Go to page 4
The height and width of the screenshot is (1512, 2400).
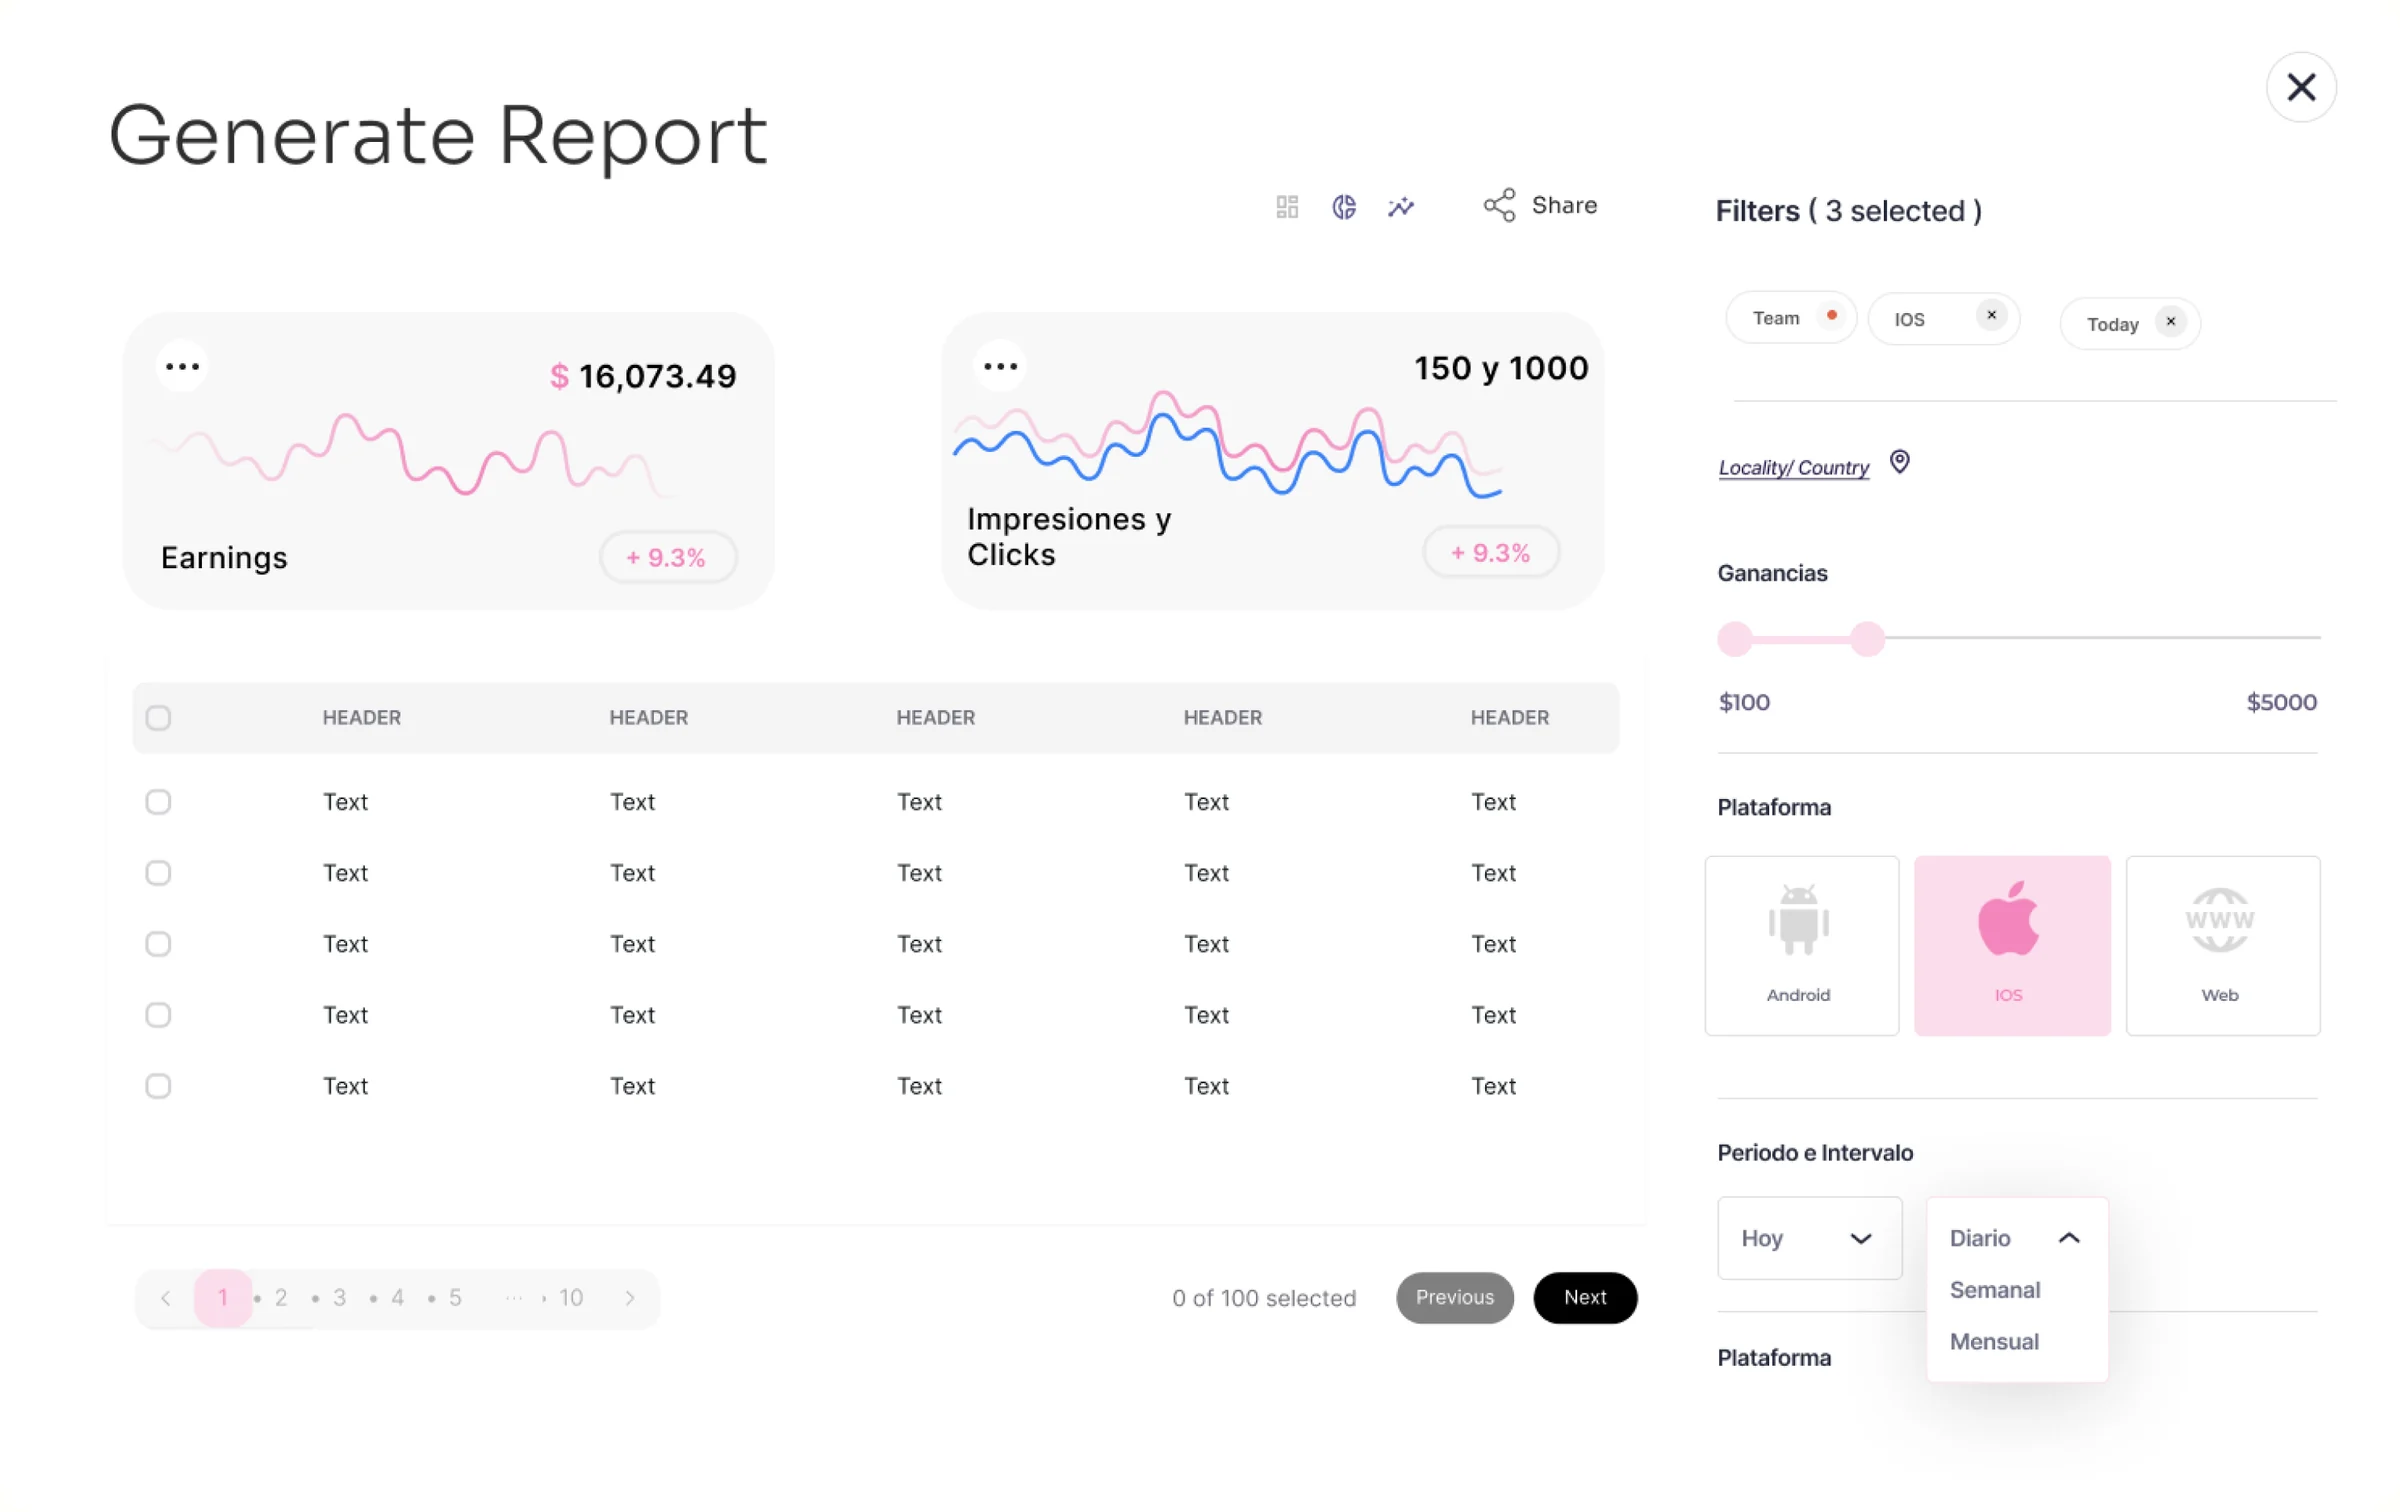tap(397, 1298)
